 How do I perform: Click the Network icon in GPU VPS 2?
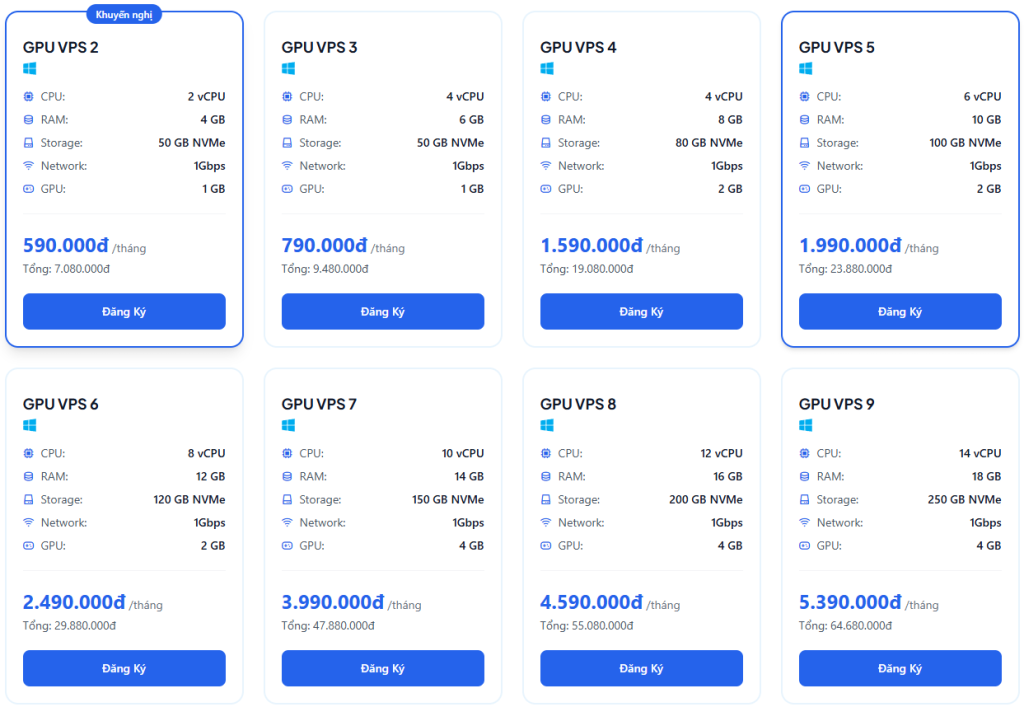pyautogui.click(x=29, y=166)
